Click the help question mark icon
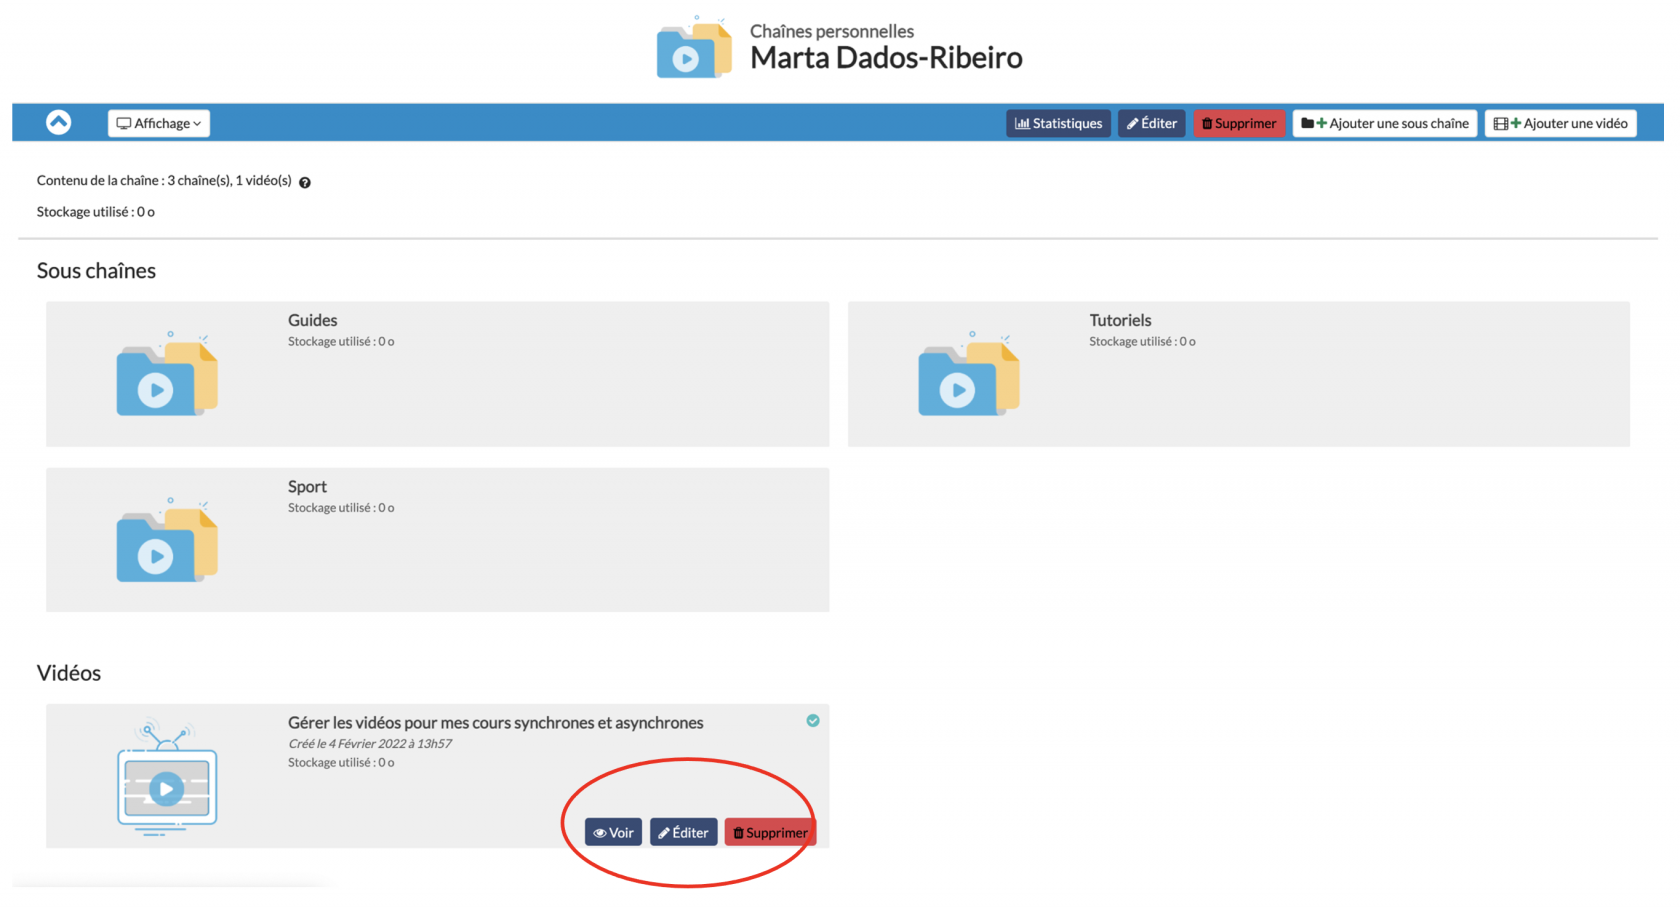 point(305,182)
